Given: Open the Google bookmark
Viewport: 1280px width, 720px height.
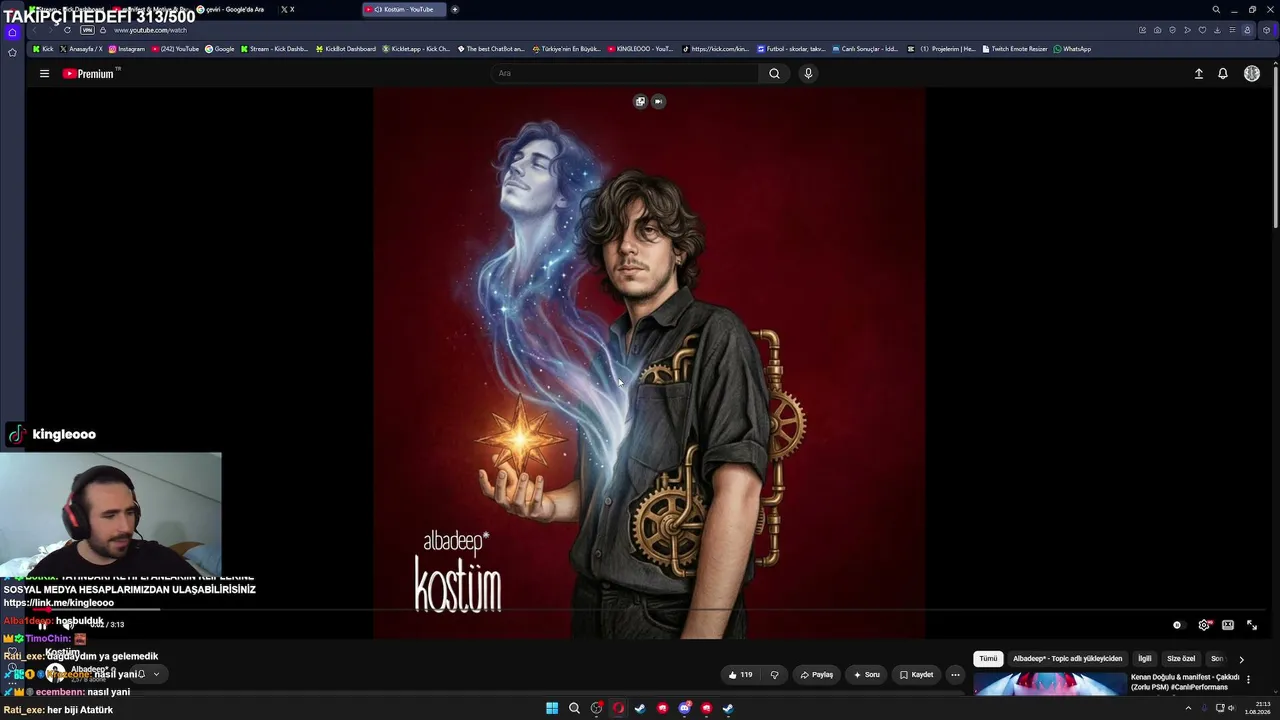Looking at the screenshot, I should [220, 49].
